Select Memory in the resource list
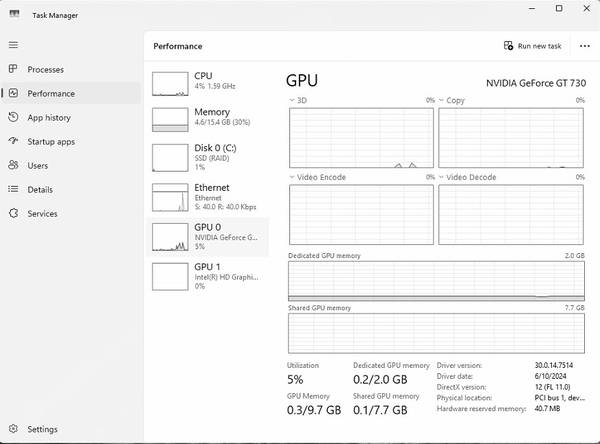The width and height of the screenshot is (600, 444). [209, 119]
